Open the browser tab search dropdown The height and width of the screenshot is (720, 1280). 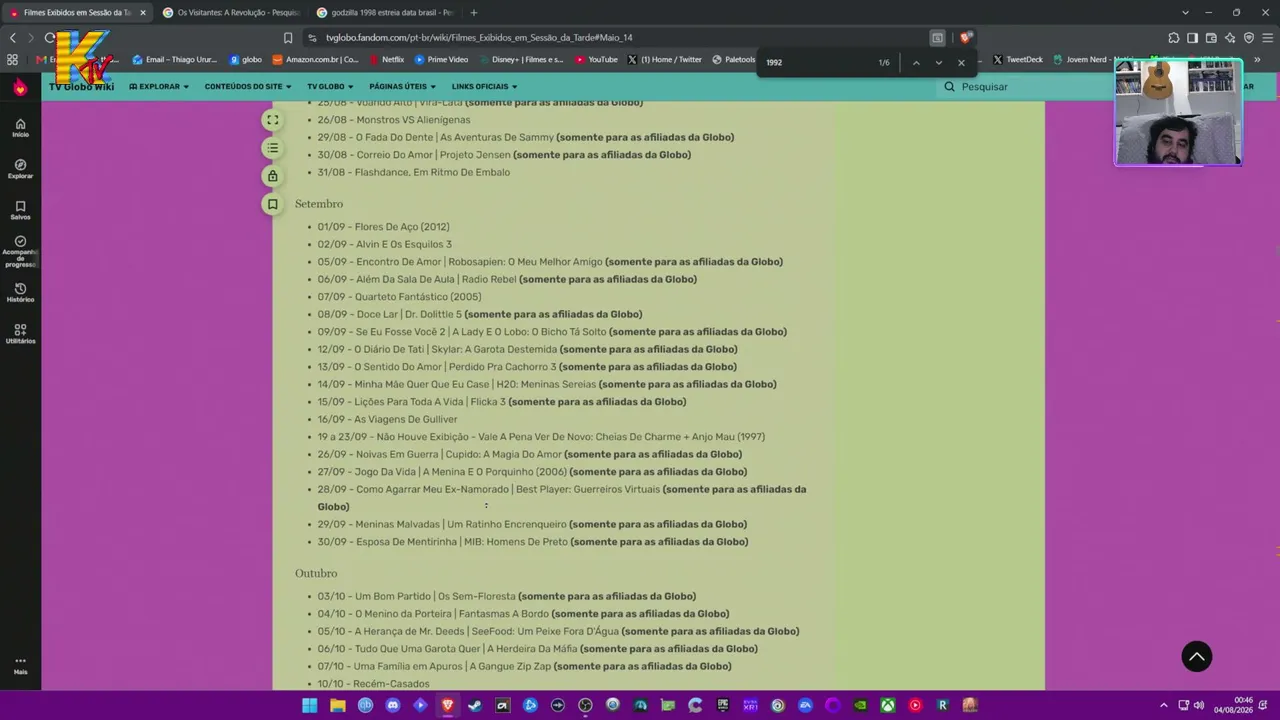pyautogui.click(x=1185, y=13)
